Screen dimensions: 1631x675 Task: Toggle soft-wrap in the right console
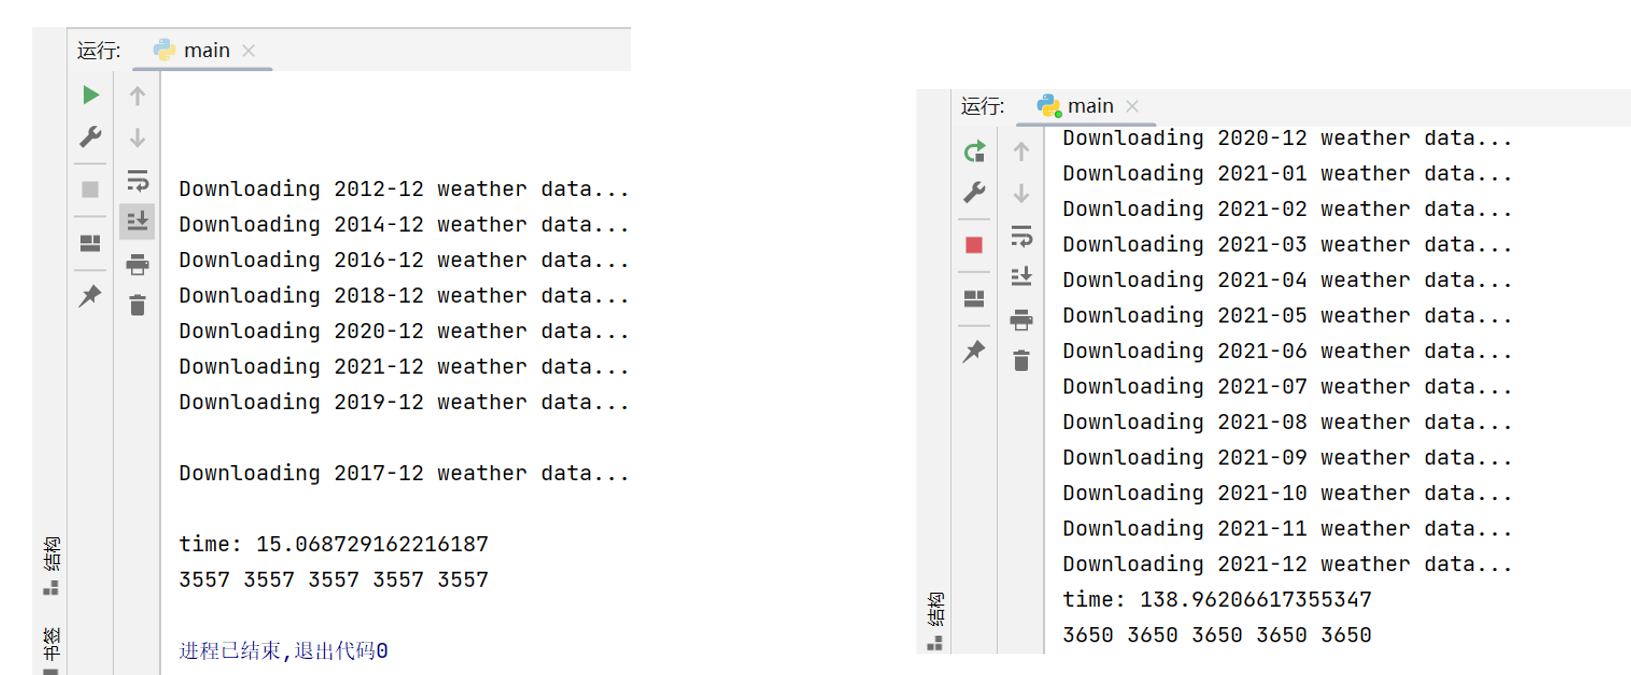click(x=1021, y=236)
